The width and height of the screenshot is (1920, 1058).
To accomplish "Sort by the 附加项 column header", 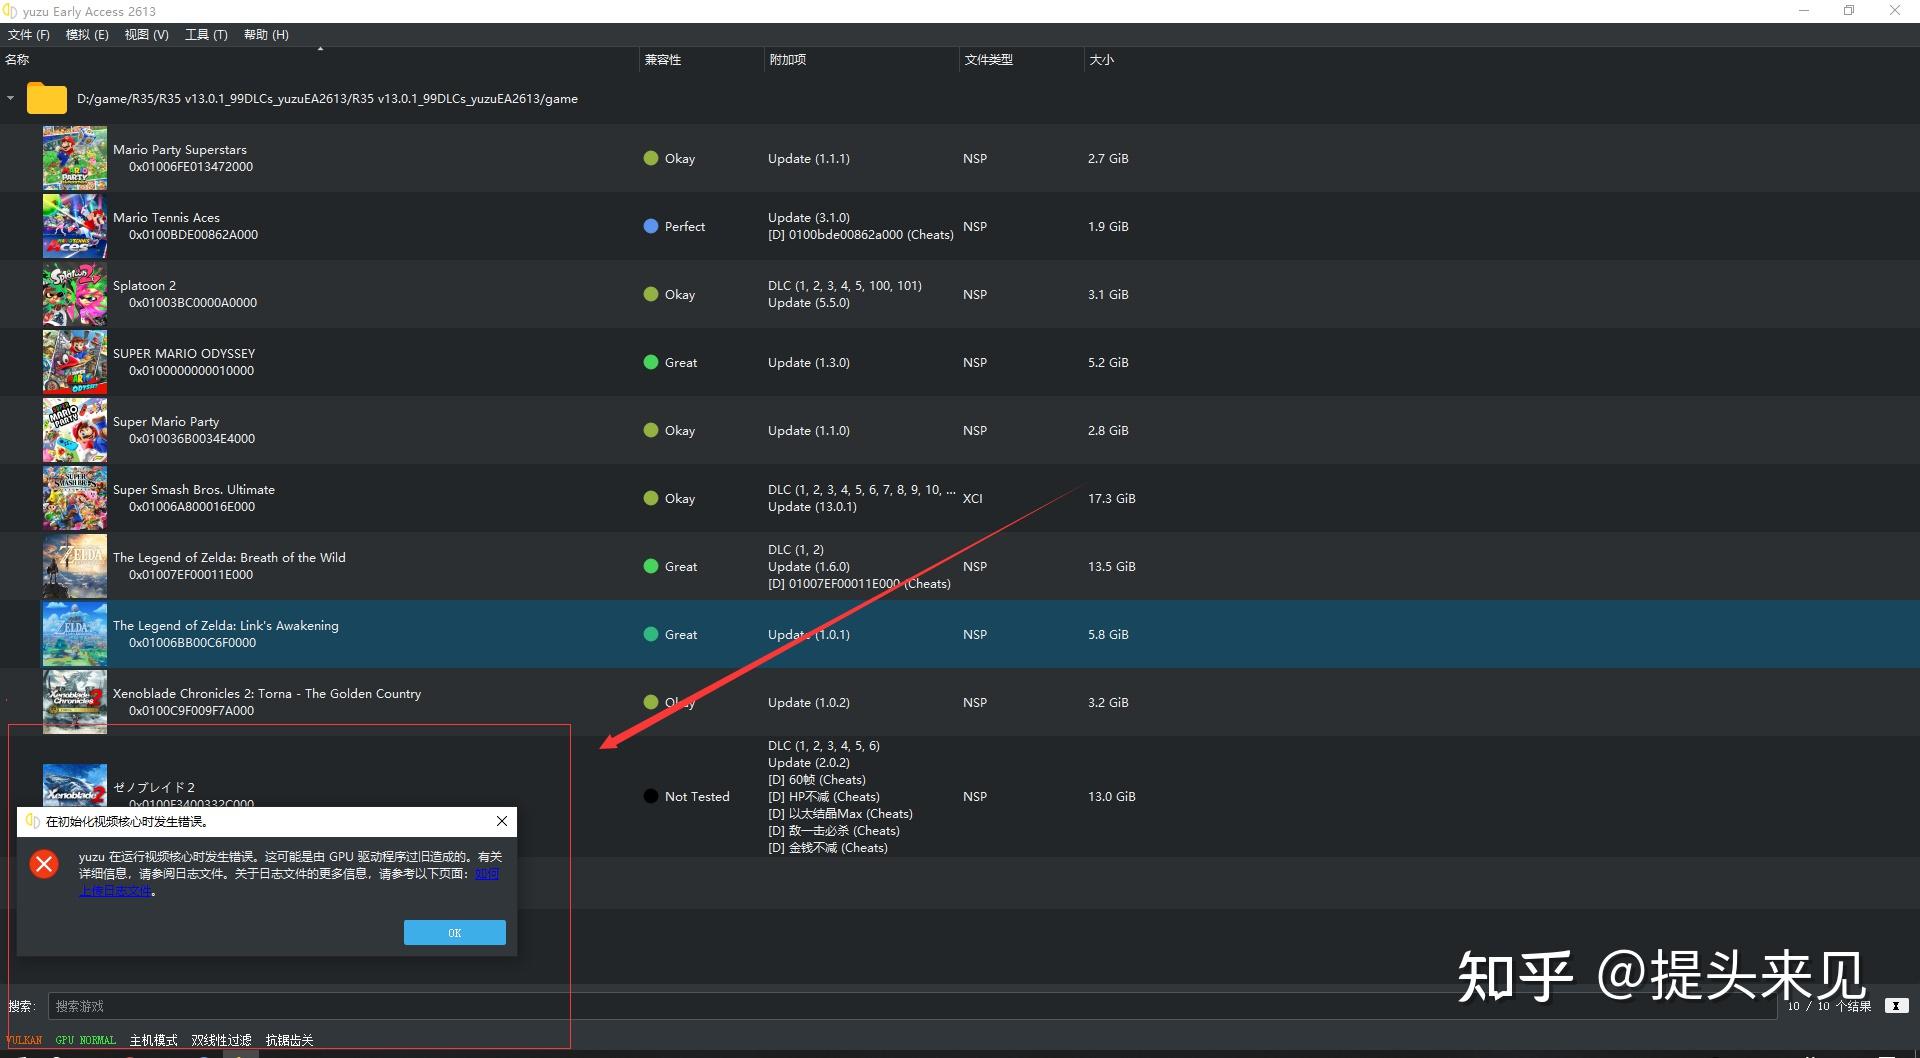I will 860,60.
